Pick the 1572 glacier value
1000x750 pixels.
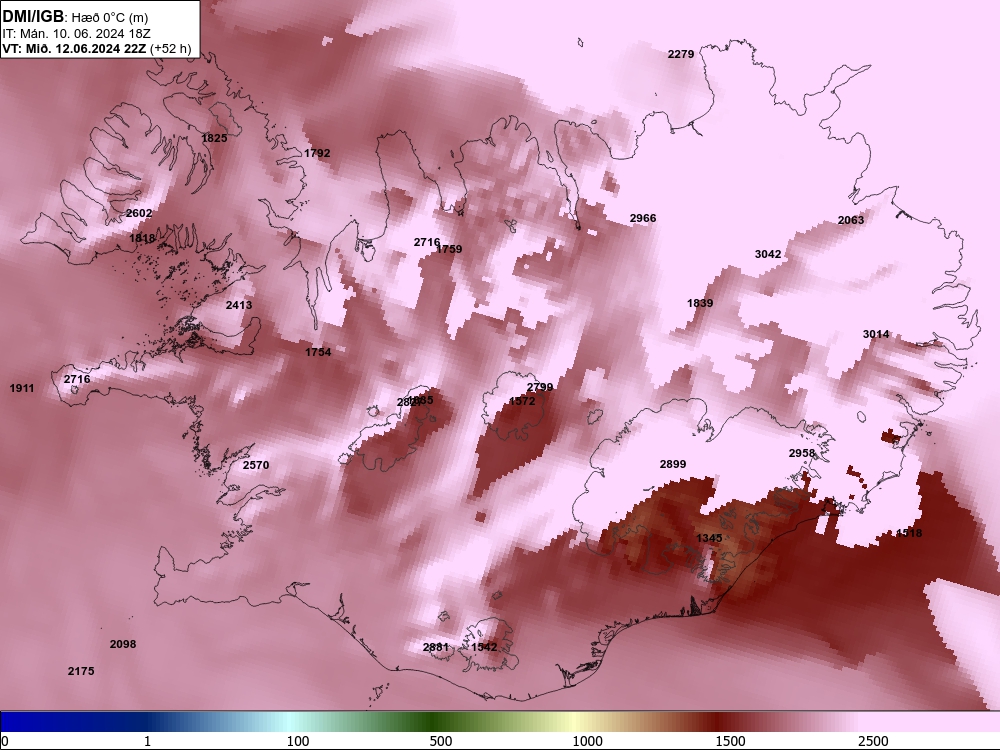(522, 401)
